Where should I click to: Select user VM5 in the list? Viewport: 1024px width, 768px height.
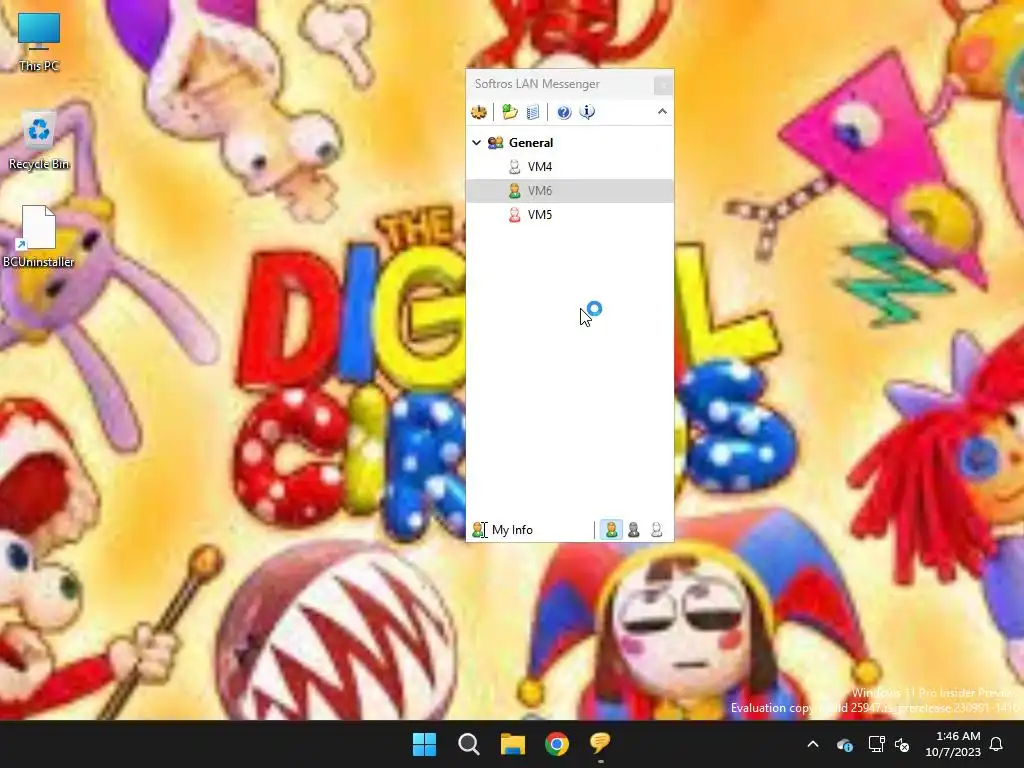point(569,215)
